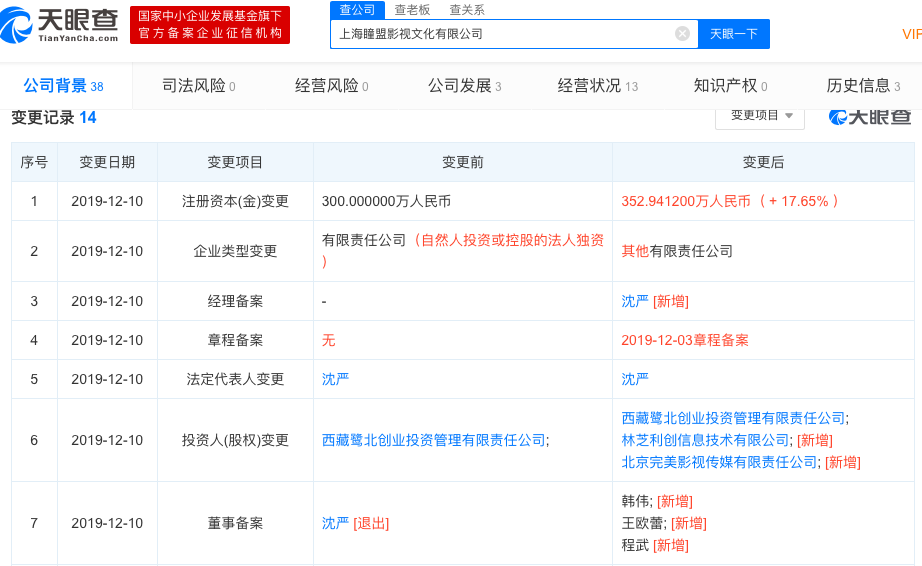Open 北京完美影视传媒有限责任公司 link
Viewport: 922px width, 566px height.
coord(719,462)
